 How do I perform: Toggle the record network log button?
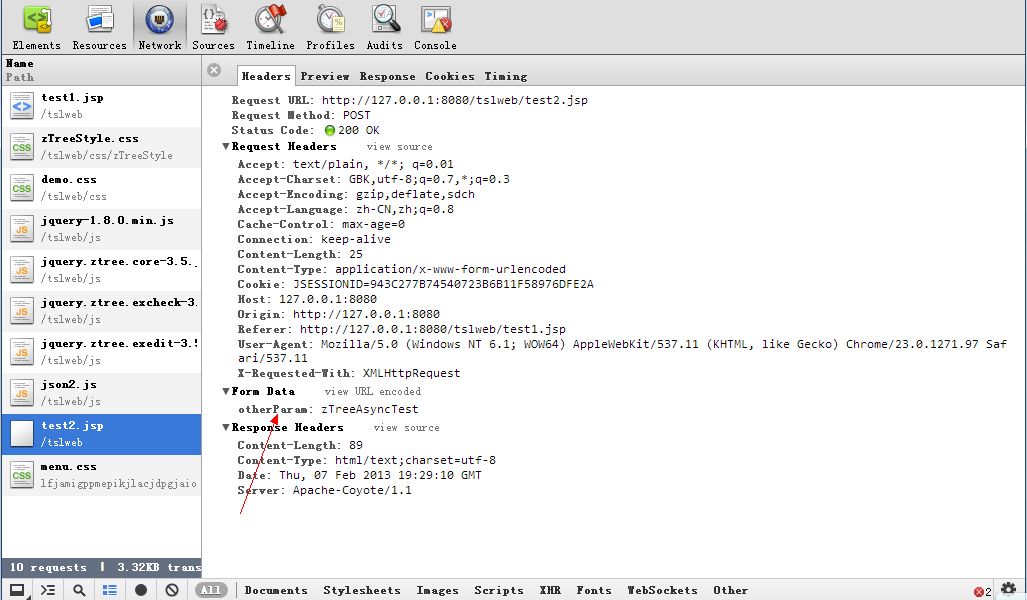point(141,590)
